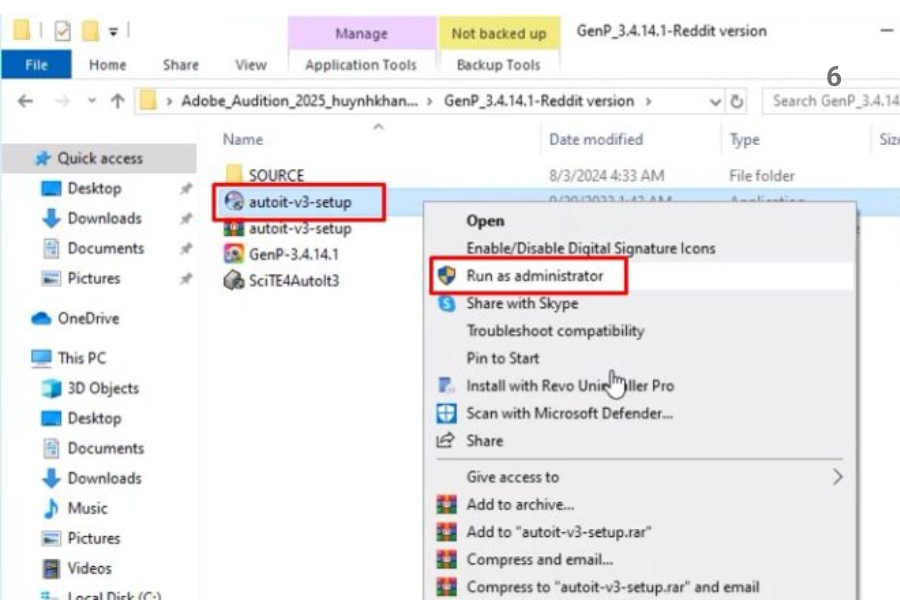The image size is (900, 600).
Task: Expand the Give access to submenu arrow
Action: (837, 477)
